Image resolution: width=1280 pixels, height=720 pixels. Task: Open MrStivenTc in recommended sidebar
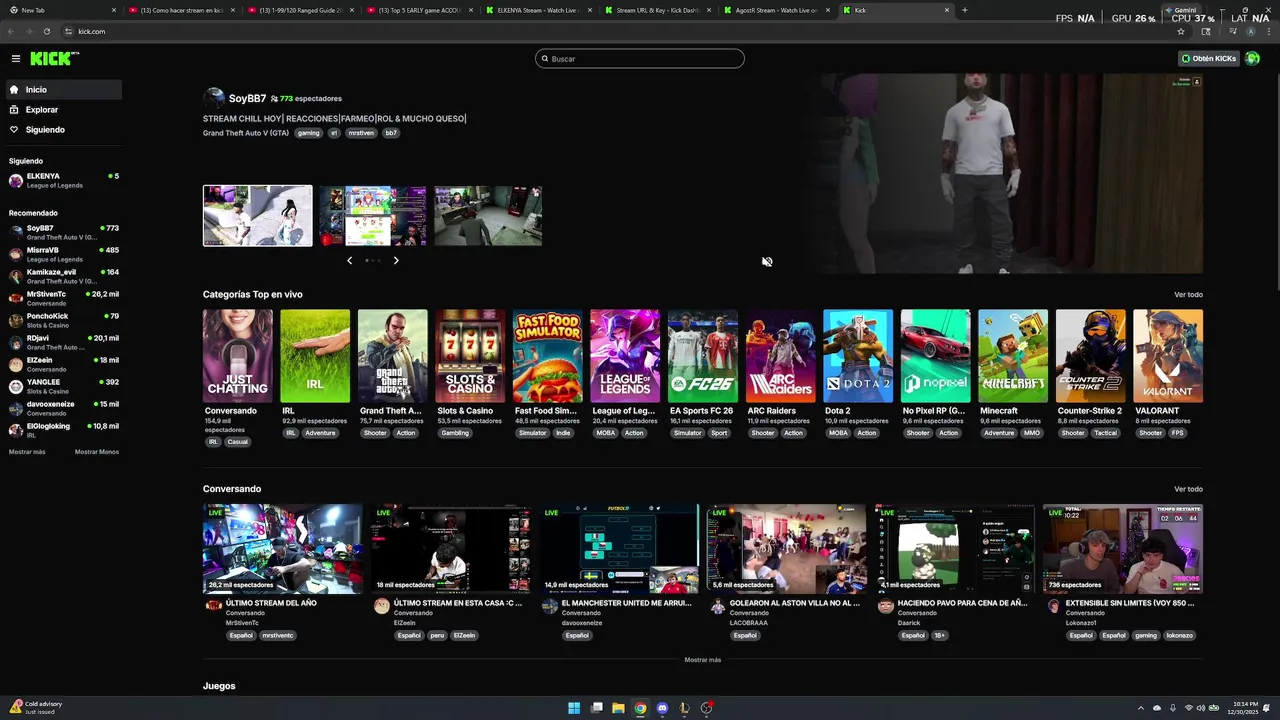click(x=64, y=298)
